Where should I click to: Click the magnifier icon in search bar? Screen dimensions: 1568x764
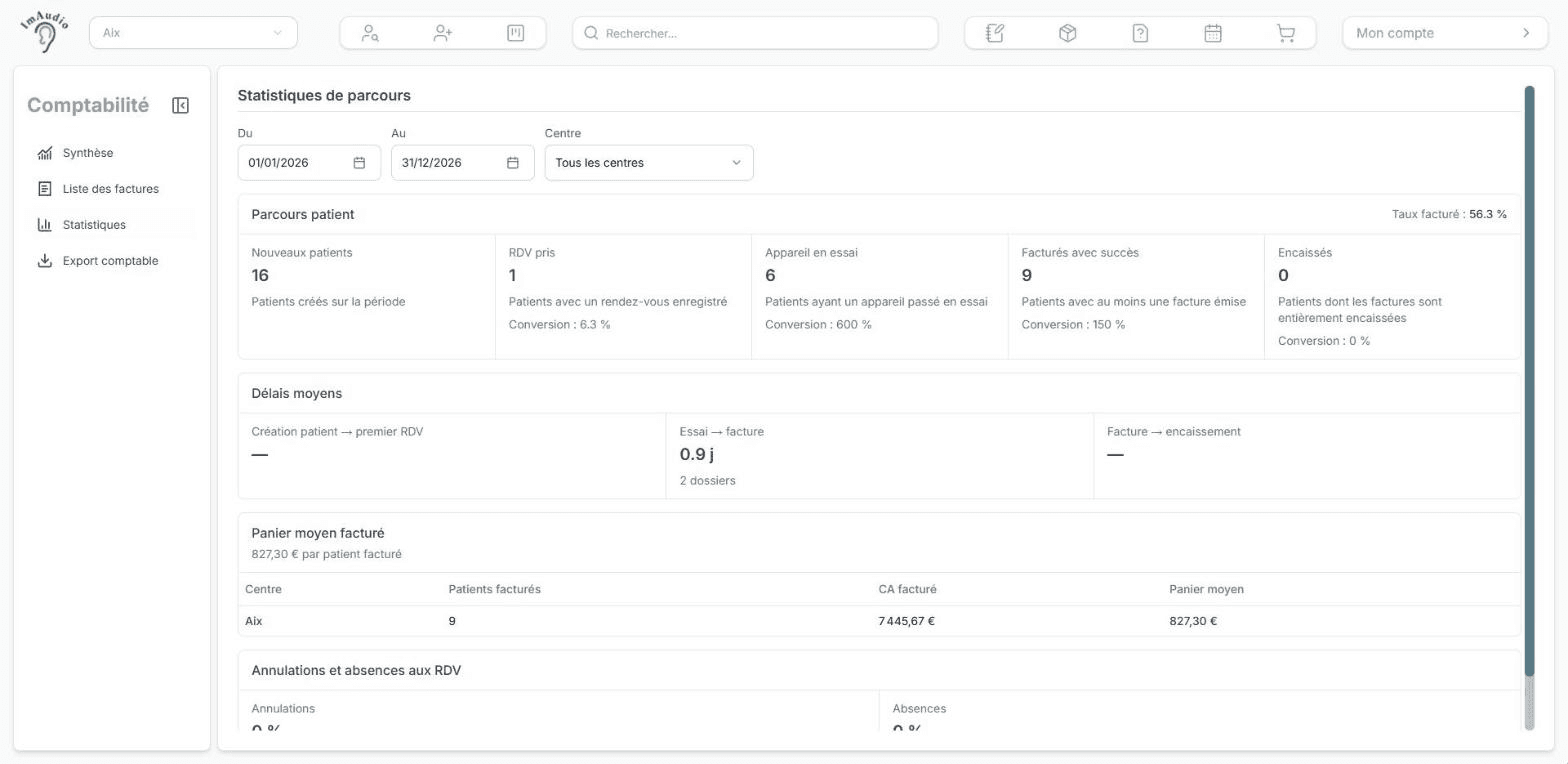tap(591, 33)
